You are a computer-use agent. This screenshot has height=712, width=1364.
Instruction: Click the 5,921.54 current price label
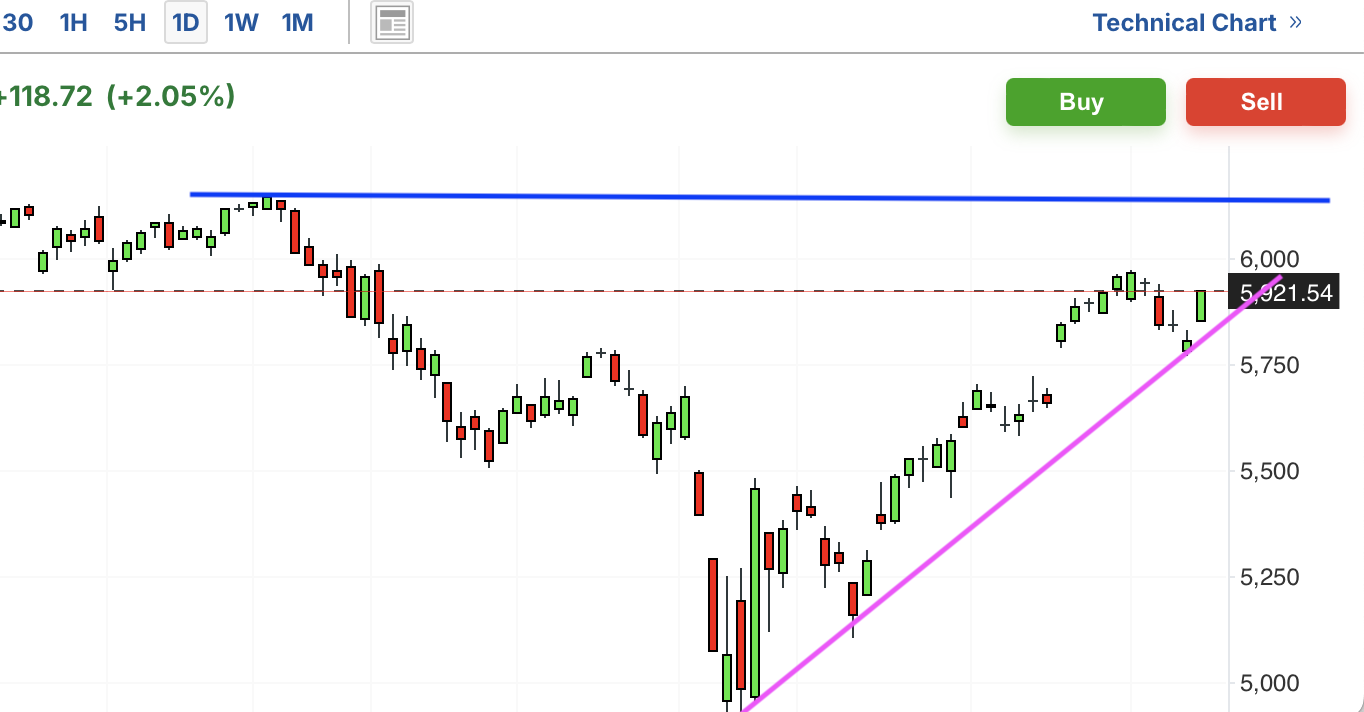click(1285, 293)
